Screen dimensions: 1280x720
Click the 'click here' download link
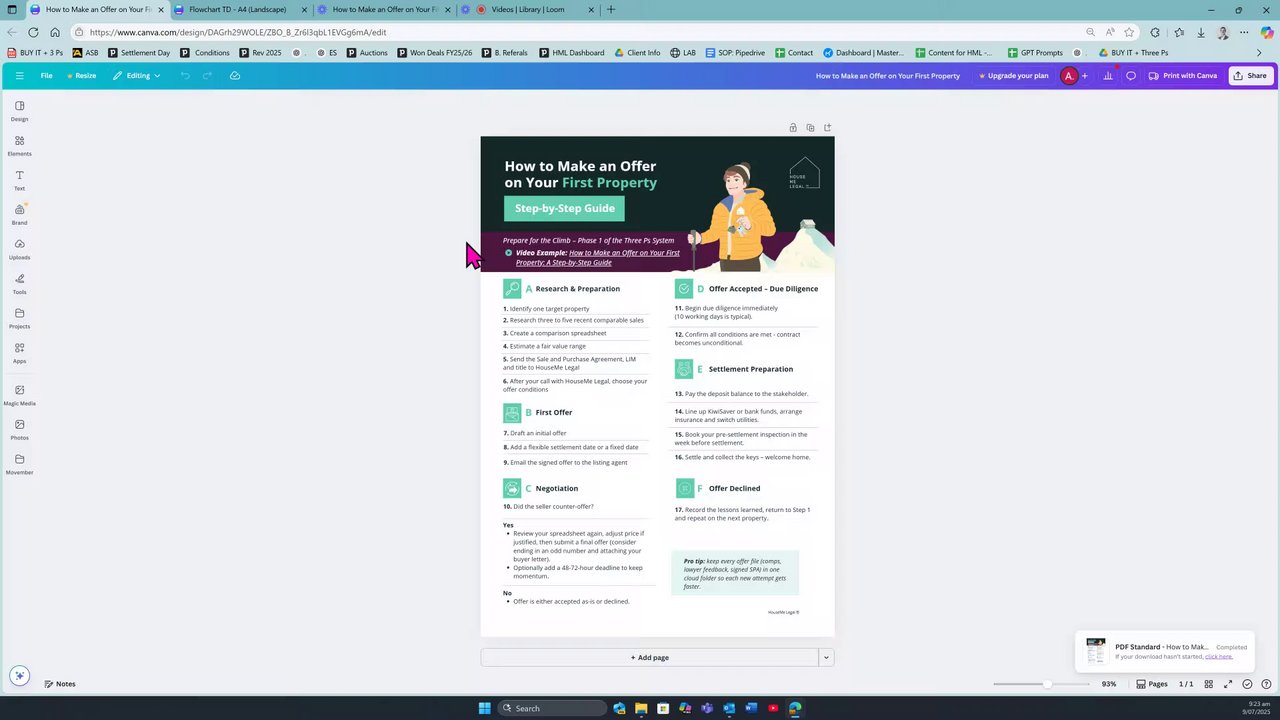coord(1219,657)
